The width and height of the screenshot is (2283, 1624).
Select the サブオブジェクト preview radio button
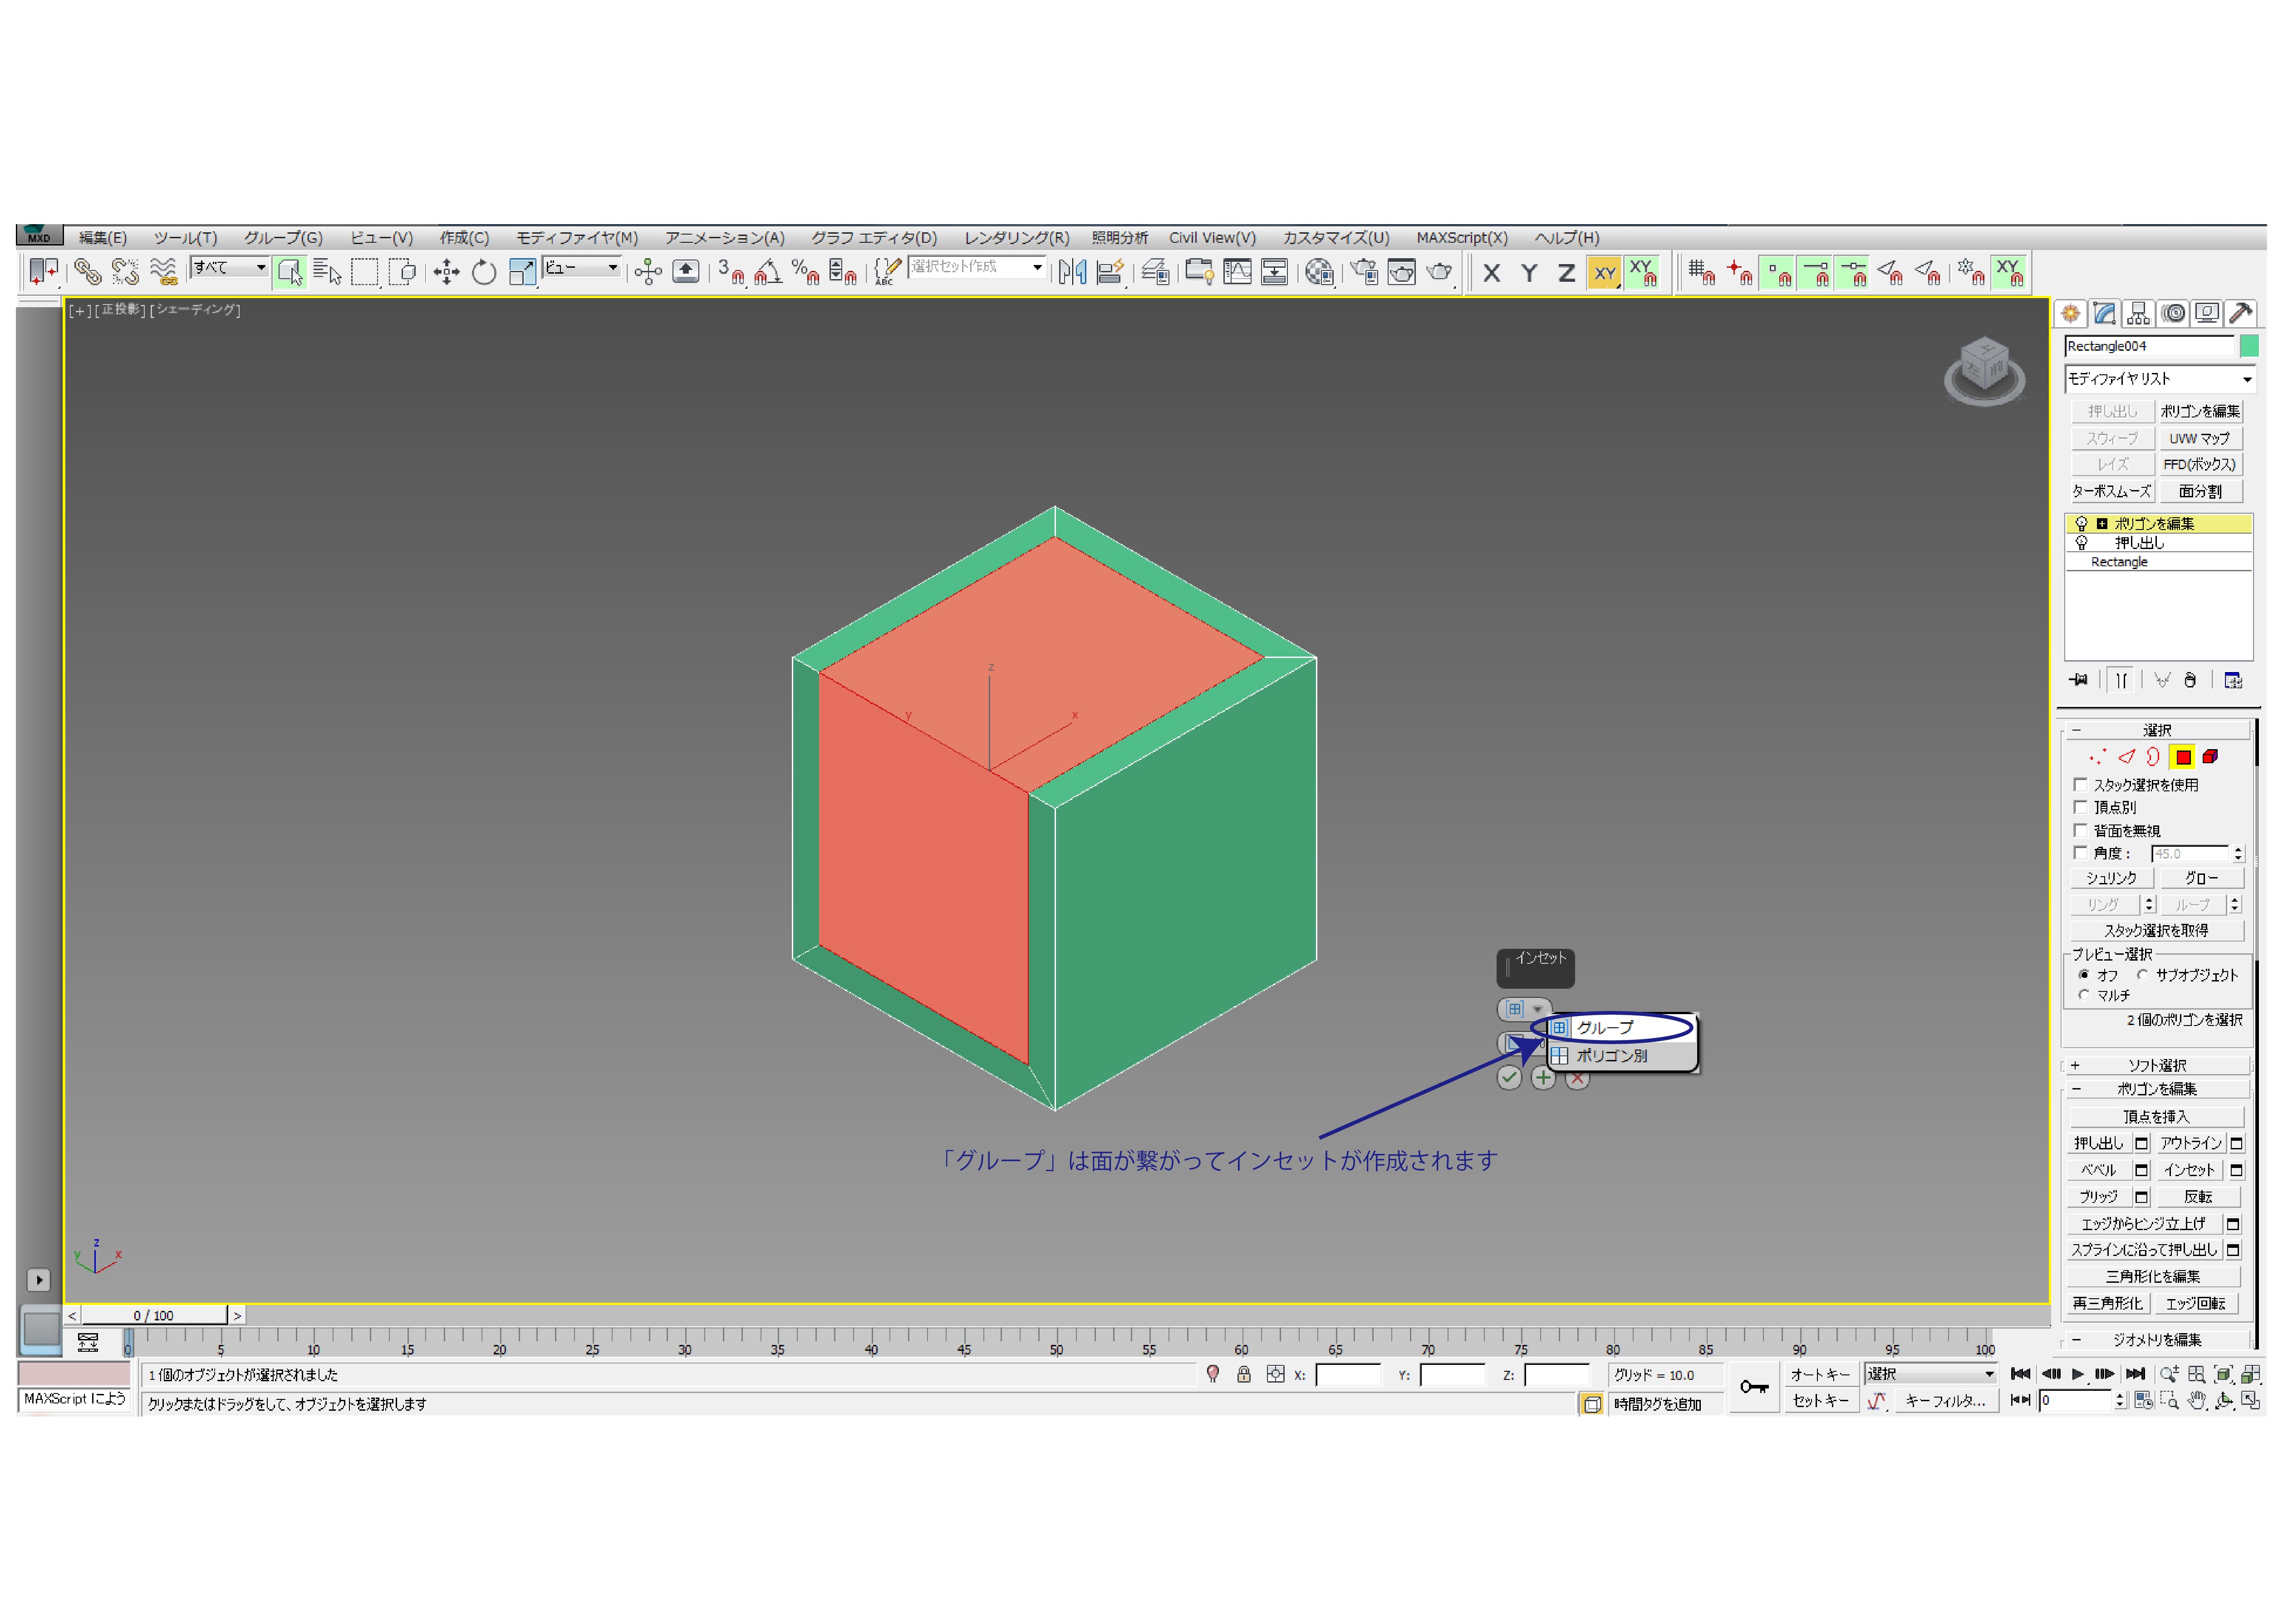click(x=2142, y=974)
